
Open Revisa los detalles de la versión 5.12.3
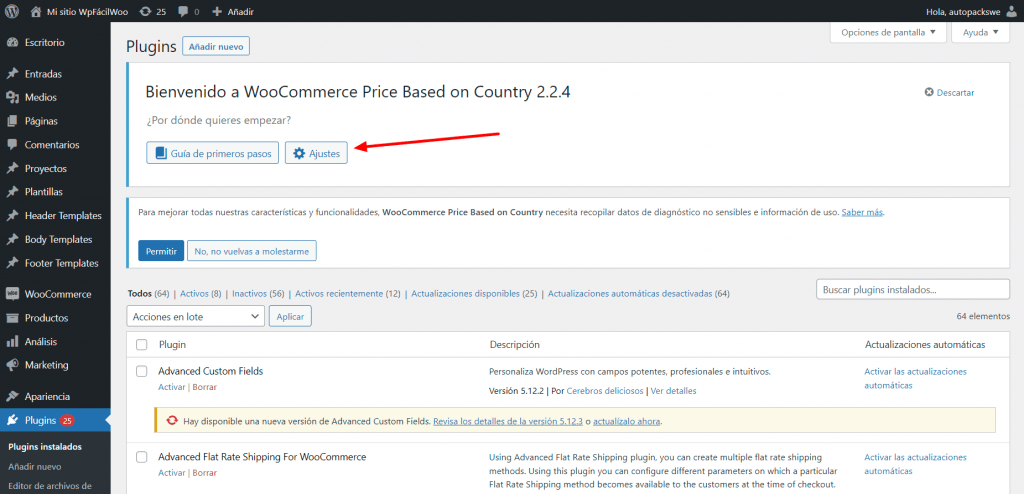508,421
